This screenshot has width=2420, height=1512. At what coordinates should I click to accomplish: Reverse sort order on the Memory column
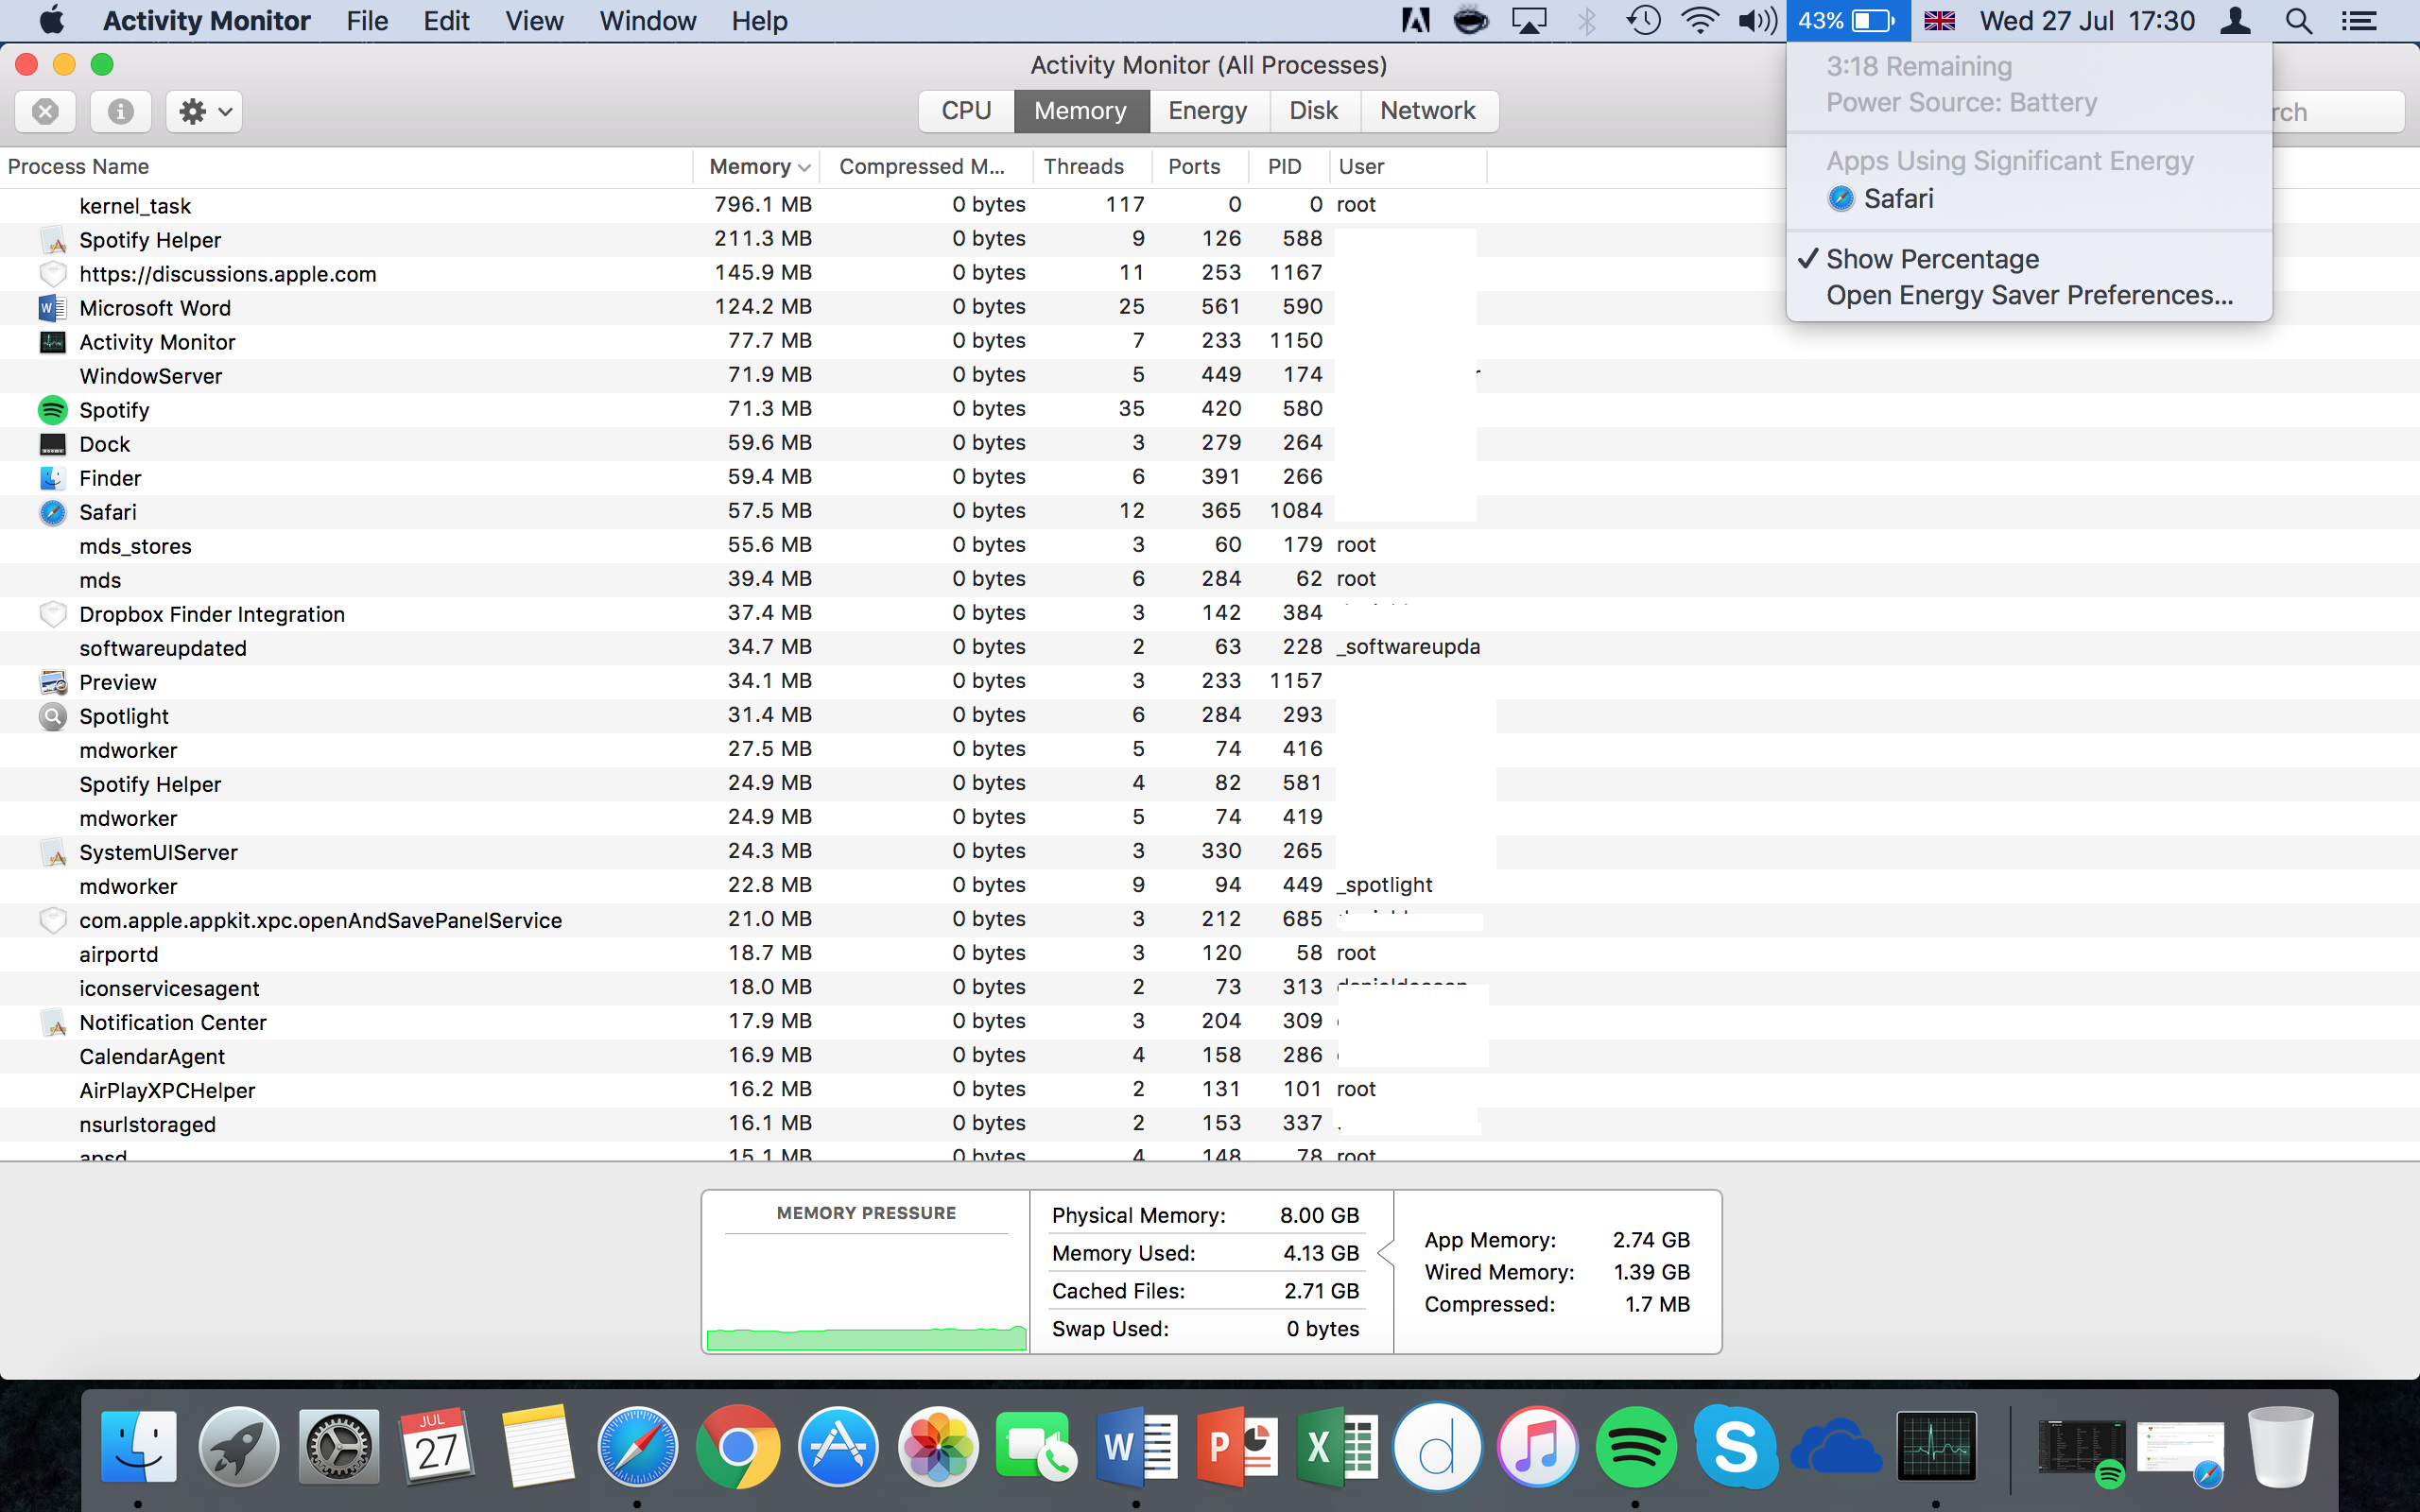coord(755,166)
